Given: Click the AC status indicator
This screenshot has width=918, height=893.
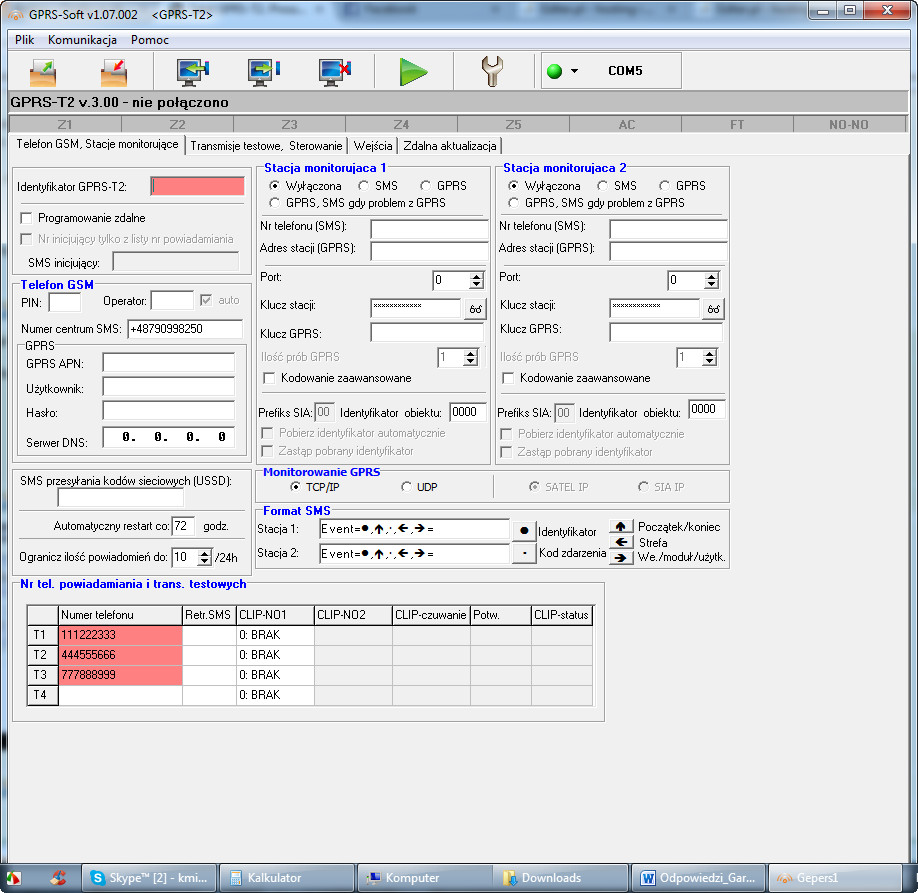Looking at the screenshot, I should coord(625,124).
